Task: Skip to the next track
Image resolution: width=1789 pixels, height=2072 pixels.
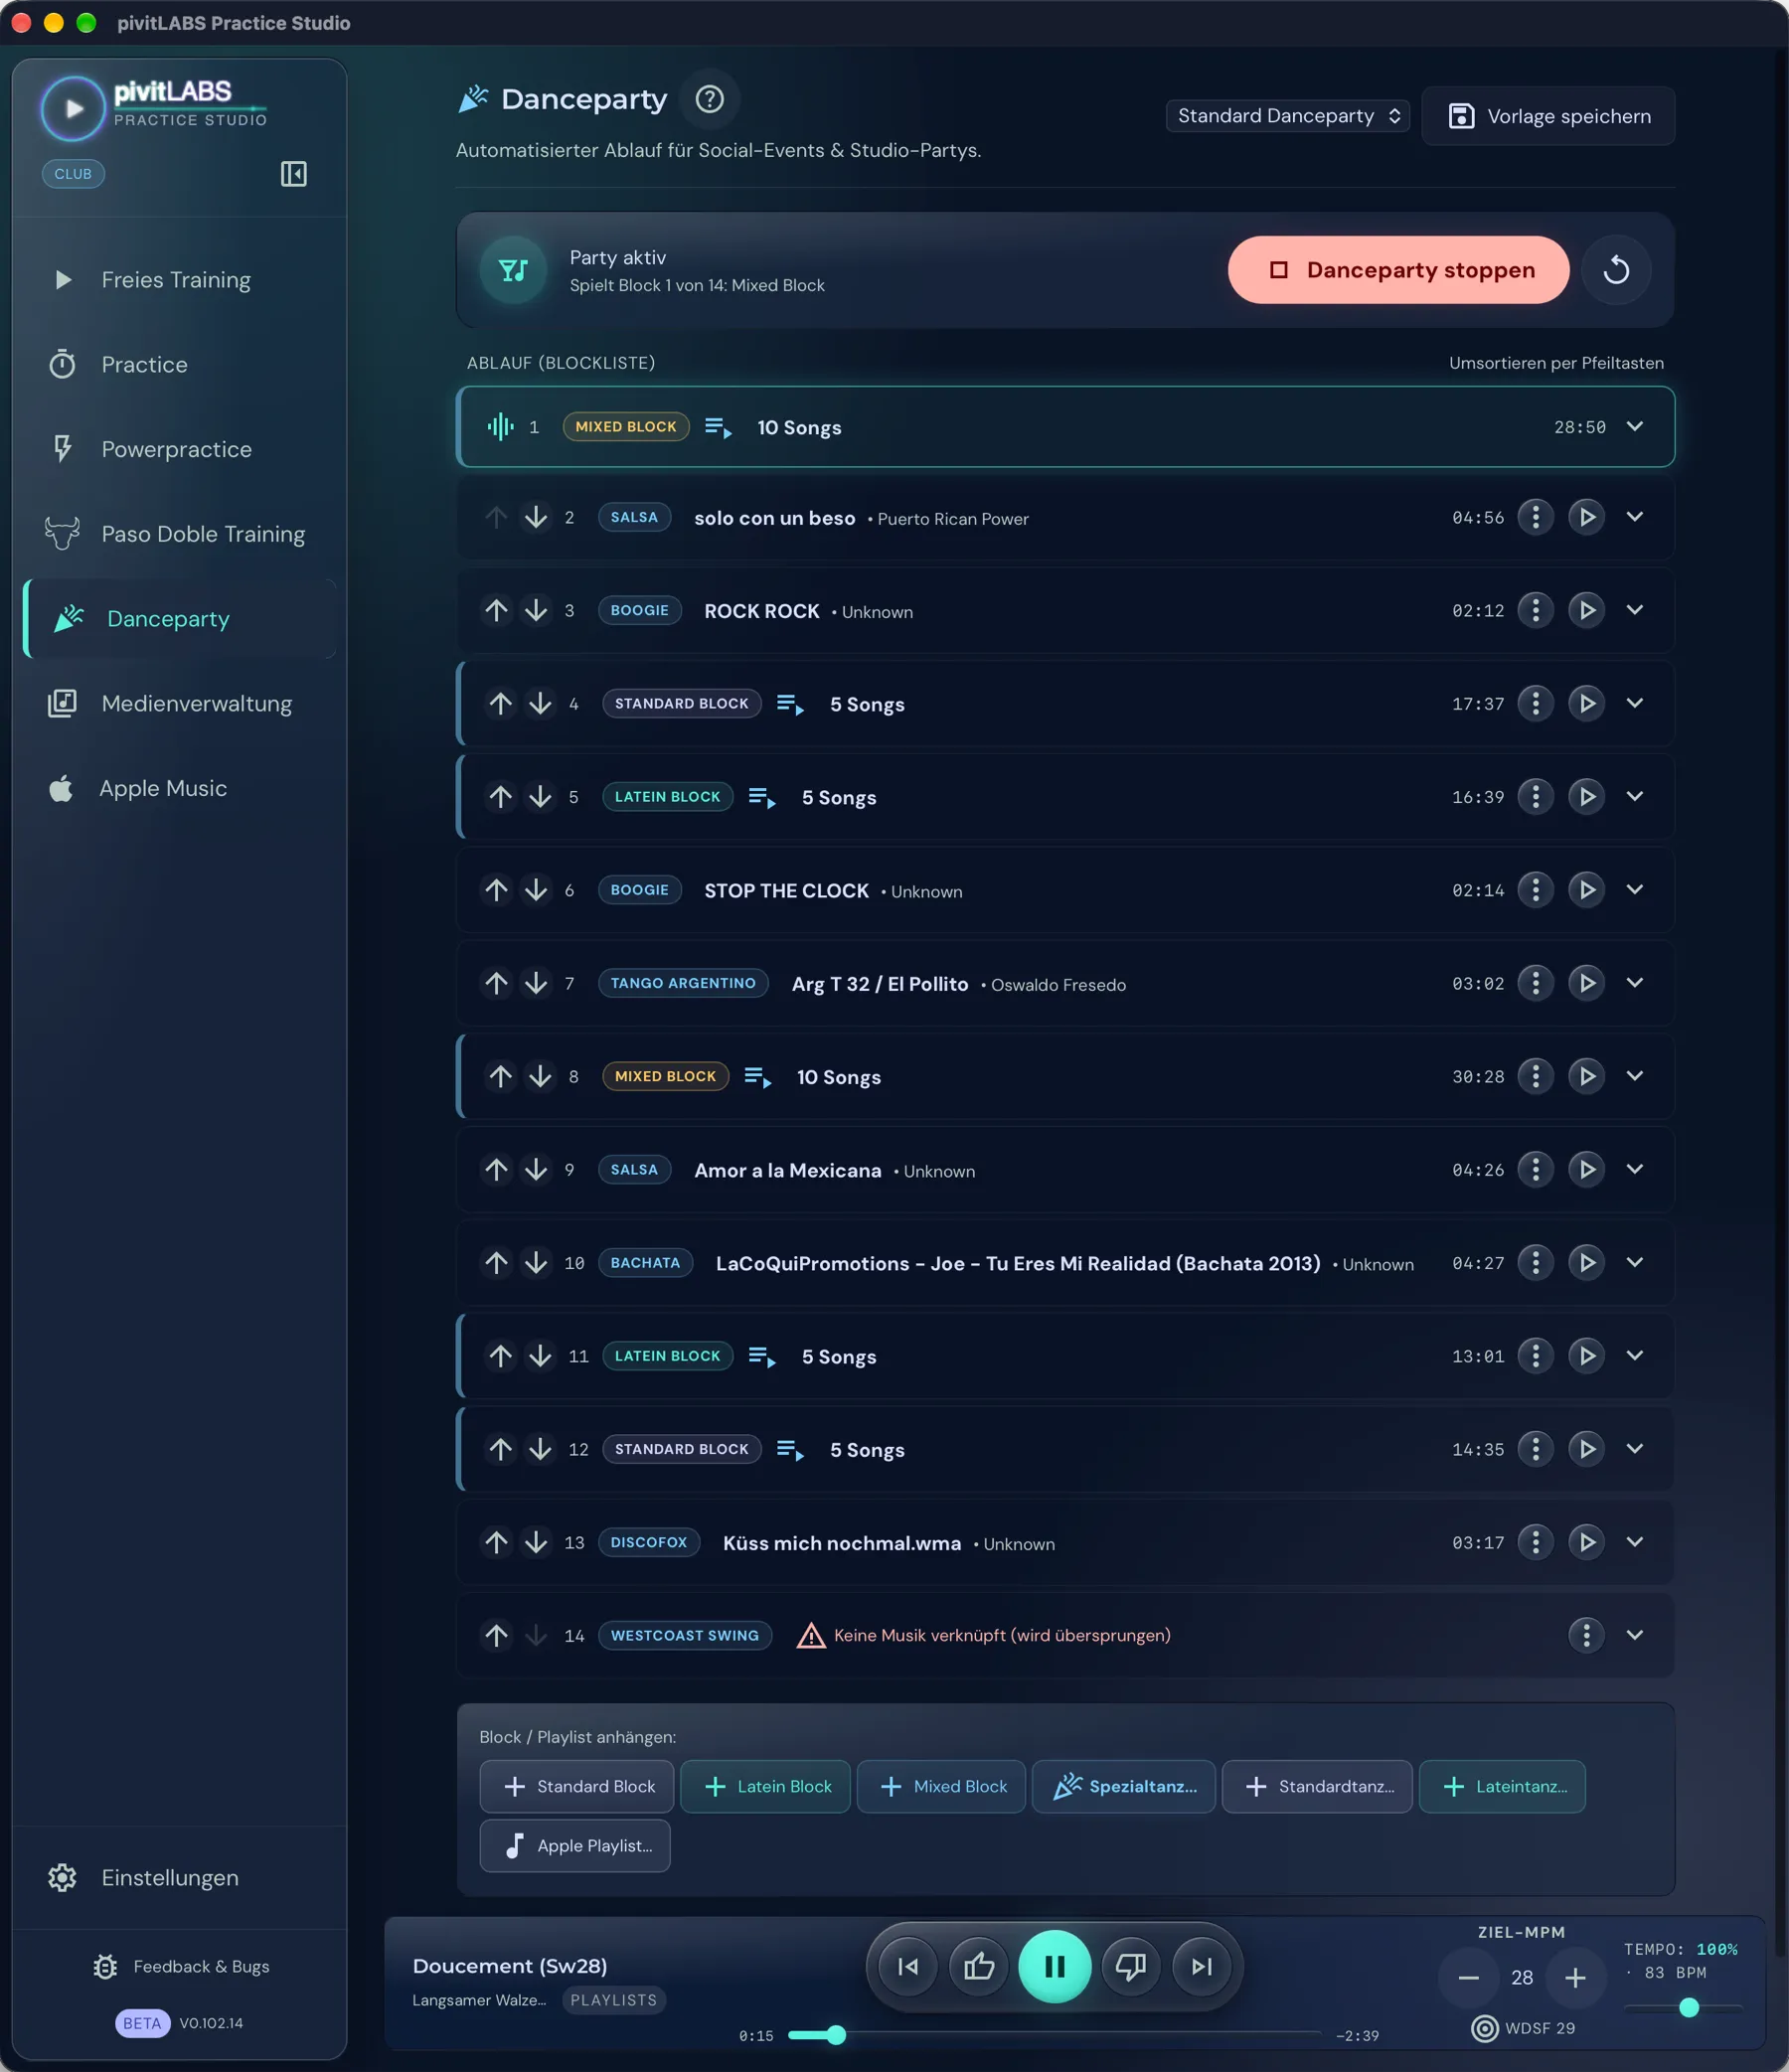Action: point(1201,1966)
